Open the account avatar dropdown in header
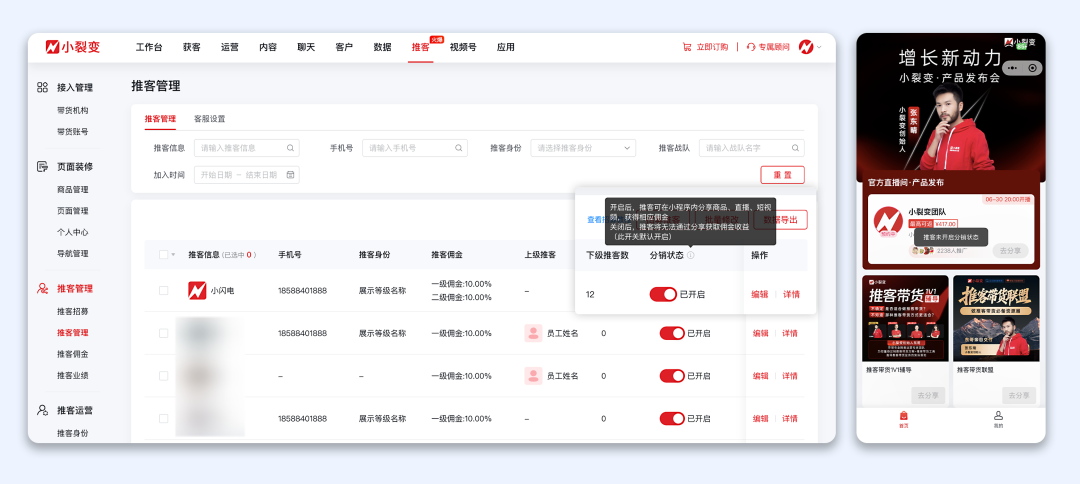Screen dimensions: 1080x484 pyautogui.click(x=809, y=47)
